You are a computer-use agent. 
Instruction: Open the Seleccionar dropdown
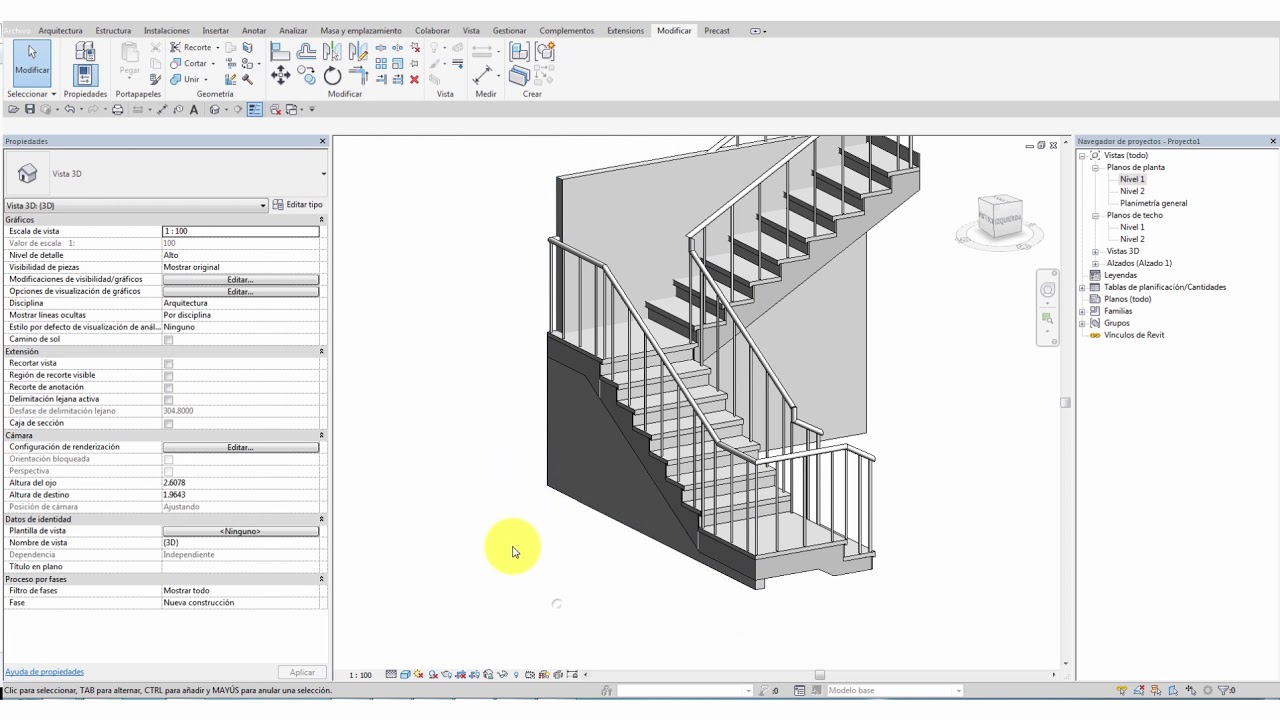(x=32, y=94)
